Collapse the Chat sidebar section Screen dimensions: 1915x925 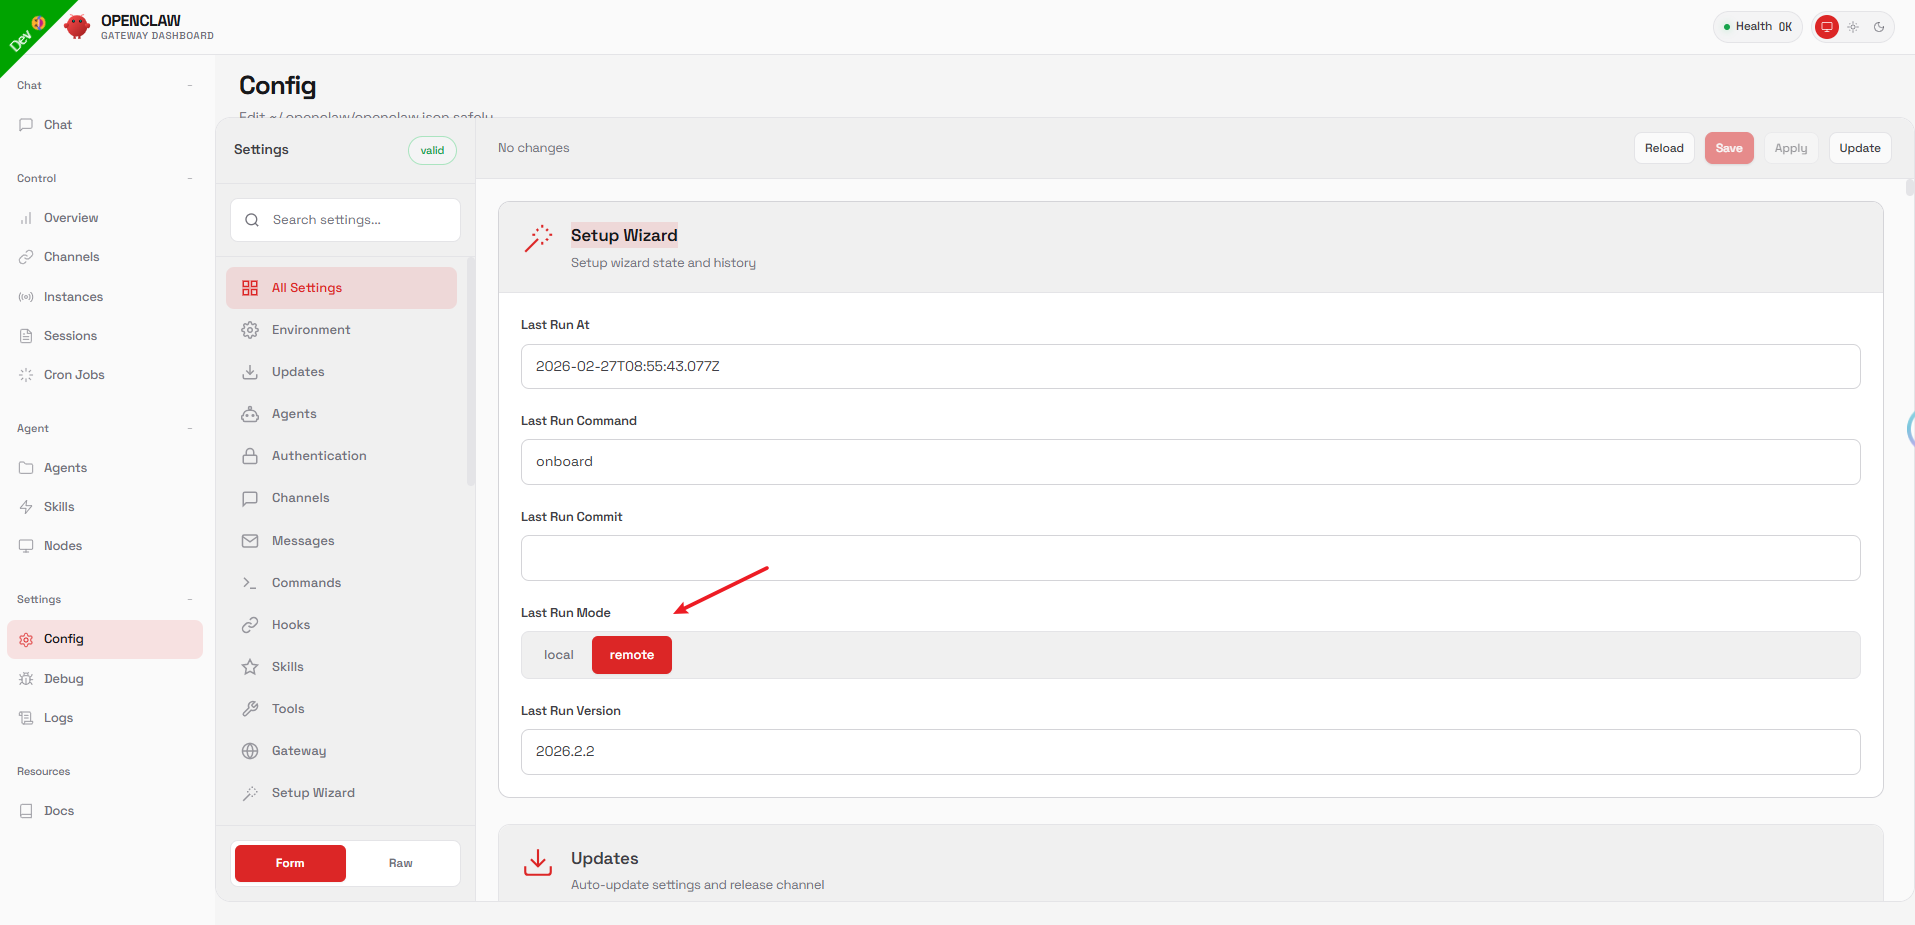click(x=190, y=86)
